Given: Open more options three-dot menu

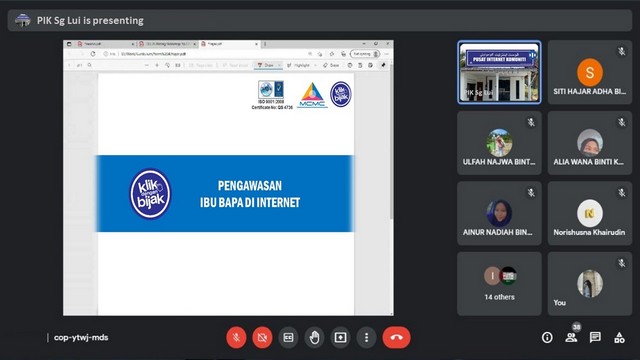Looking at the screenshot, I should pos(366,338).
